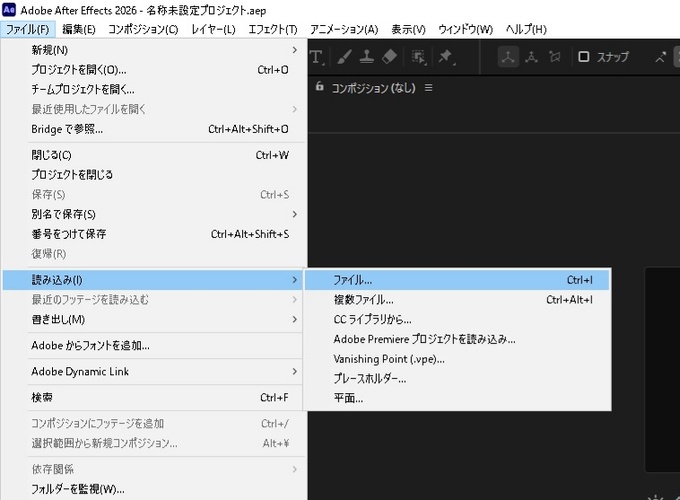The height and width of the screenshot is (500, 680).
Task: Choose Vanishing Point (.vpe)...
Action: 457,359
